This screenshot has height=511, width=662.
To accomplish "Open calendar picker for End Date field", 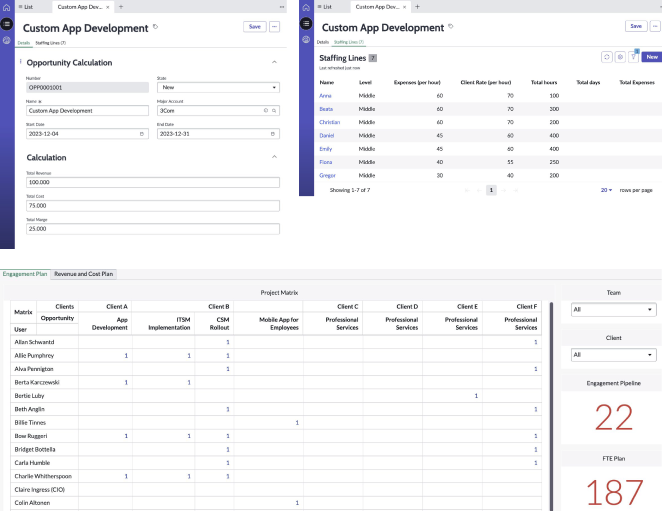I will (274, 133).
